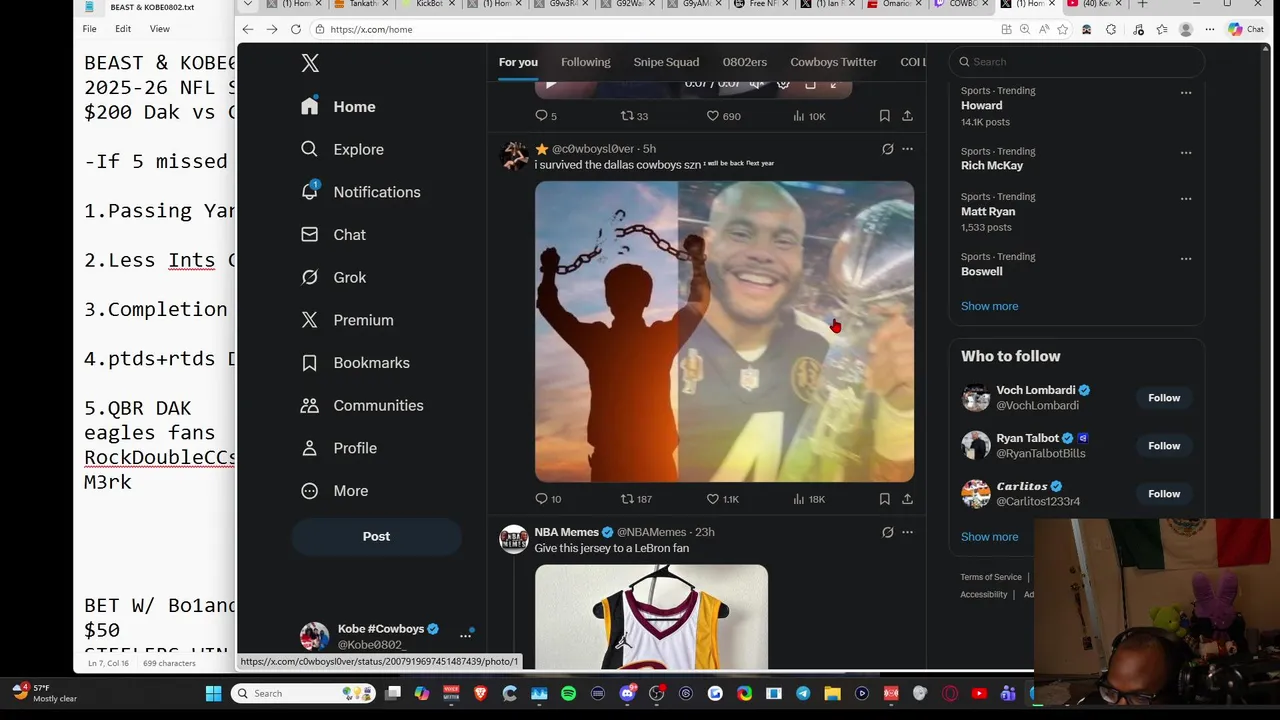Open the Dak Prescott trophy image
This screenshot has height=720, width=1280.
click(x=724, y=331)
